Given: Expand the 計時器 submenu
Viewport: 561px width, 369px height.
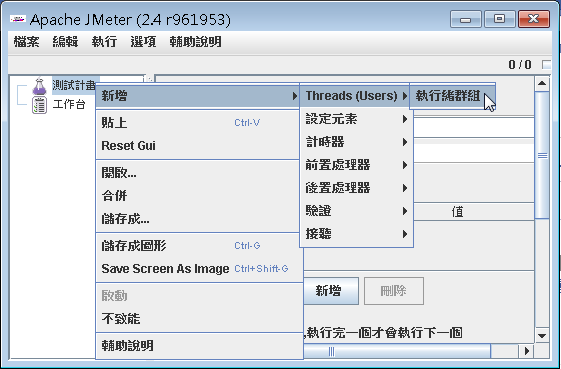Looking at the screenshot, I should 356,142.
